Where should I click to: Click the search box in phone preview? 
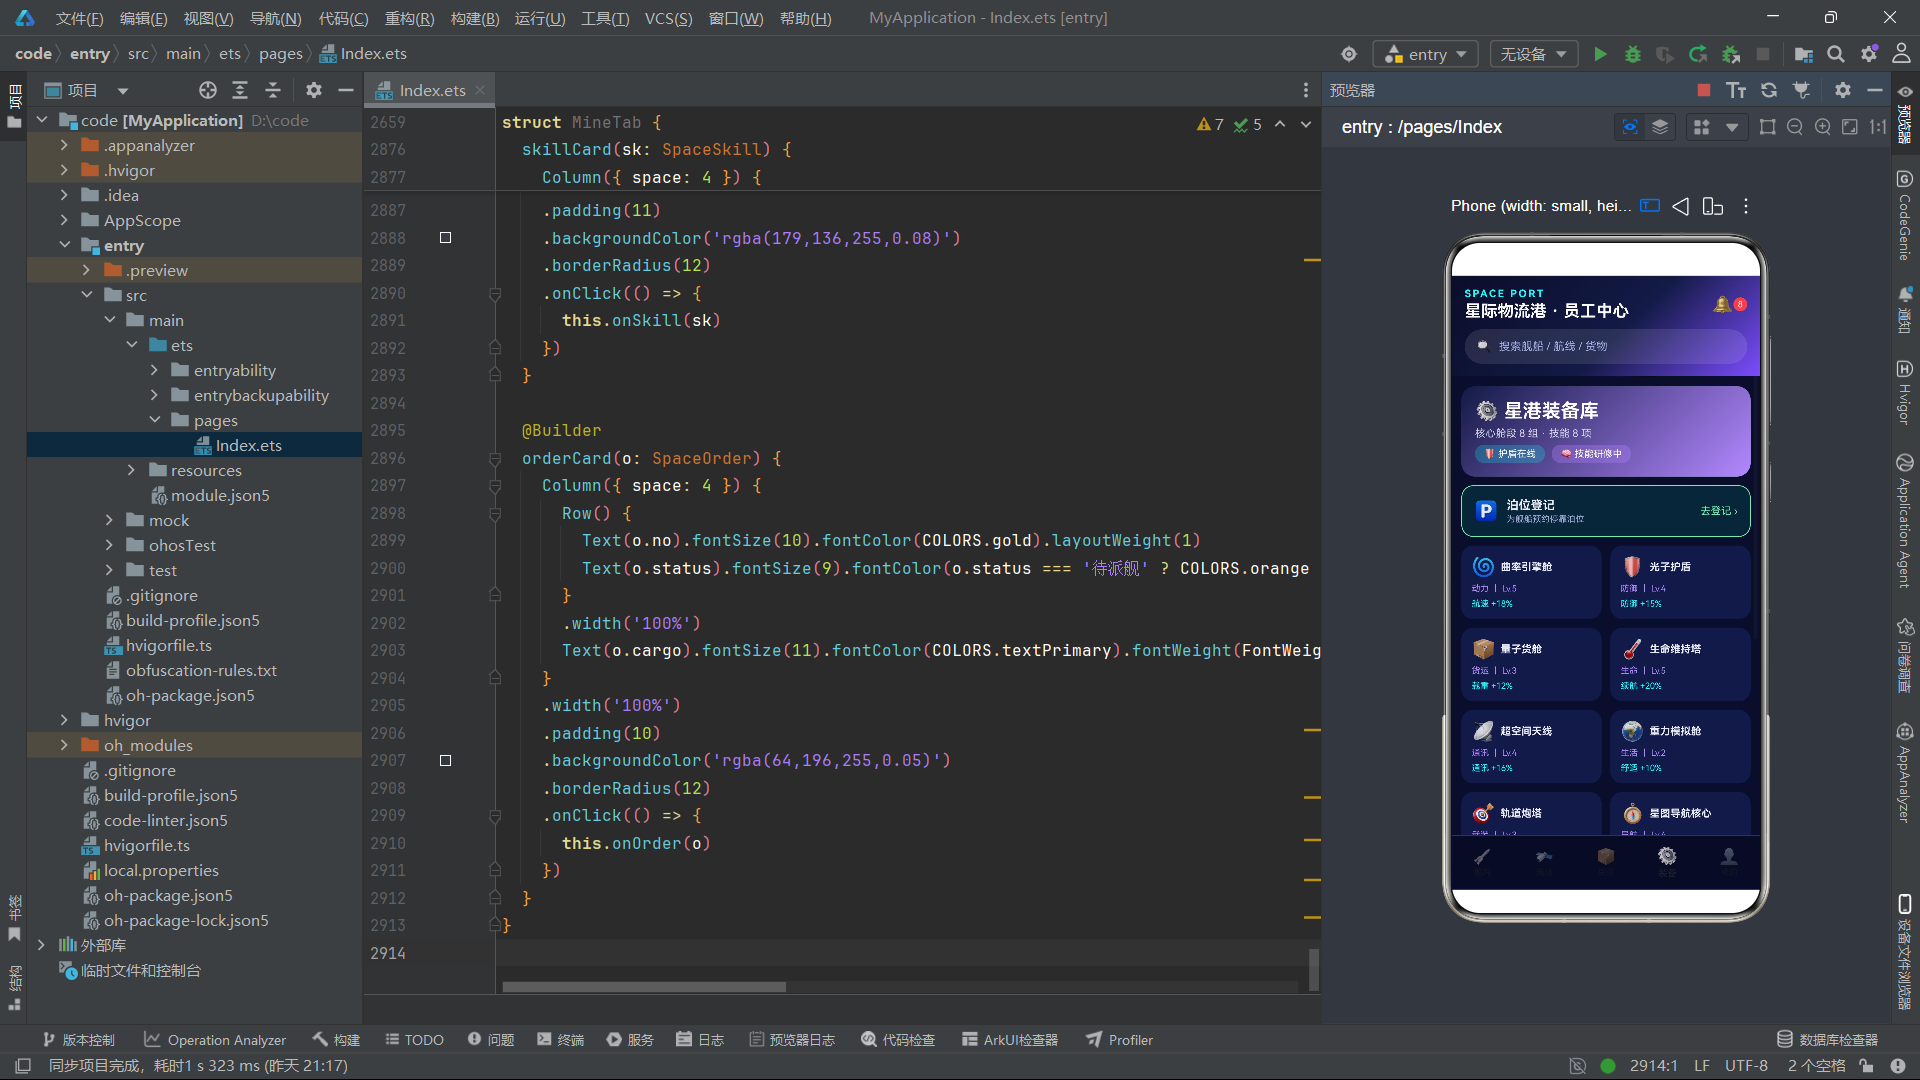pos(1606,346)
